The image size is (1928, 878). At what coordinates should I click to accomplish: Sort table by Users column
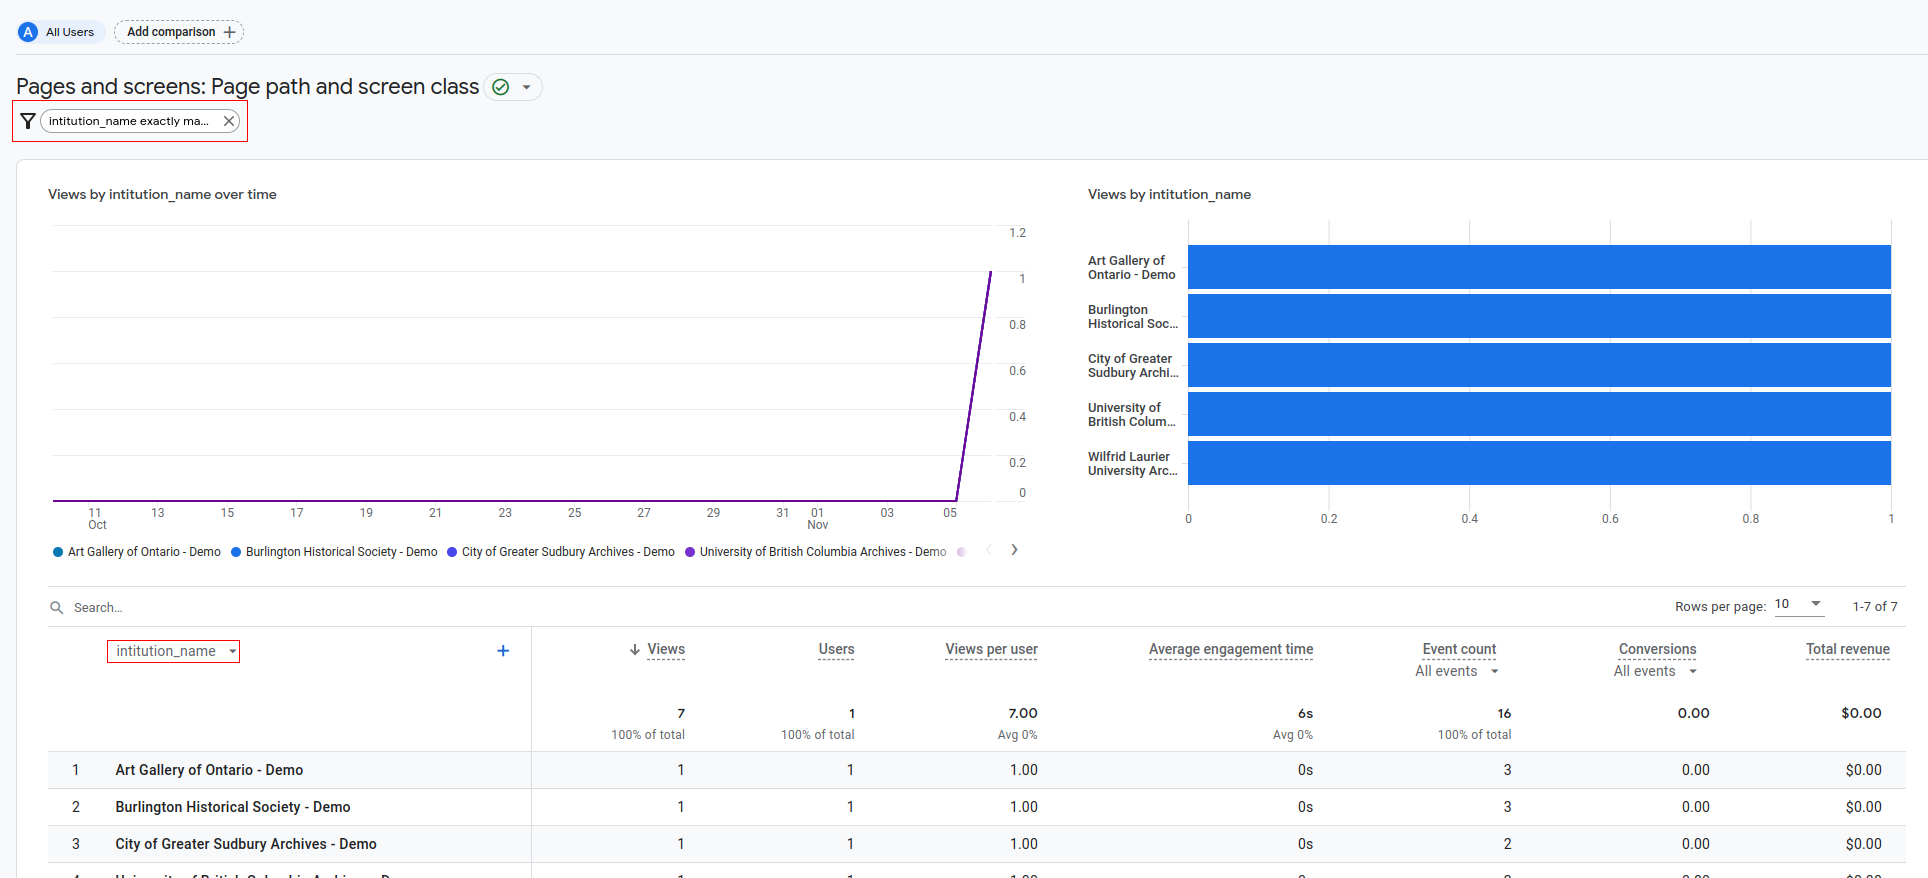[836, 649]
